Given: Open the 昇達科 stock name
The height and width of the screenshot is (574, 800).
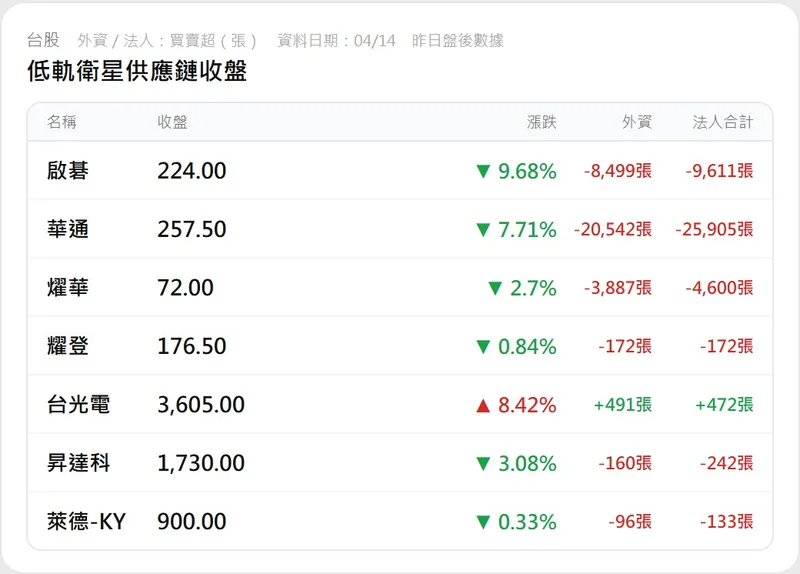Looking at the screenshot, I should tap(78, 464).
